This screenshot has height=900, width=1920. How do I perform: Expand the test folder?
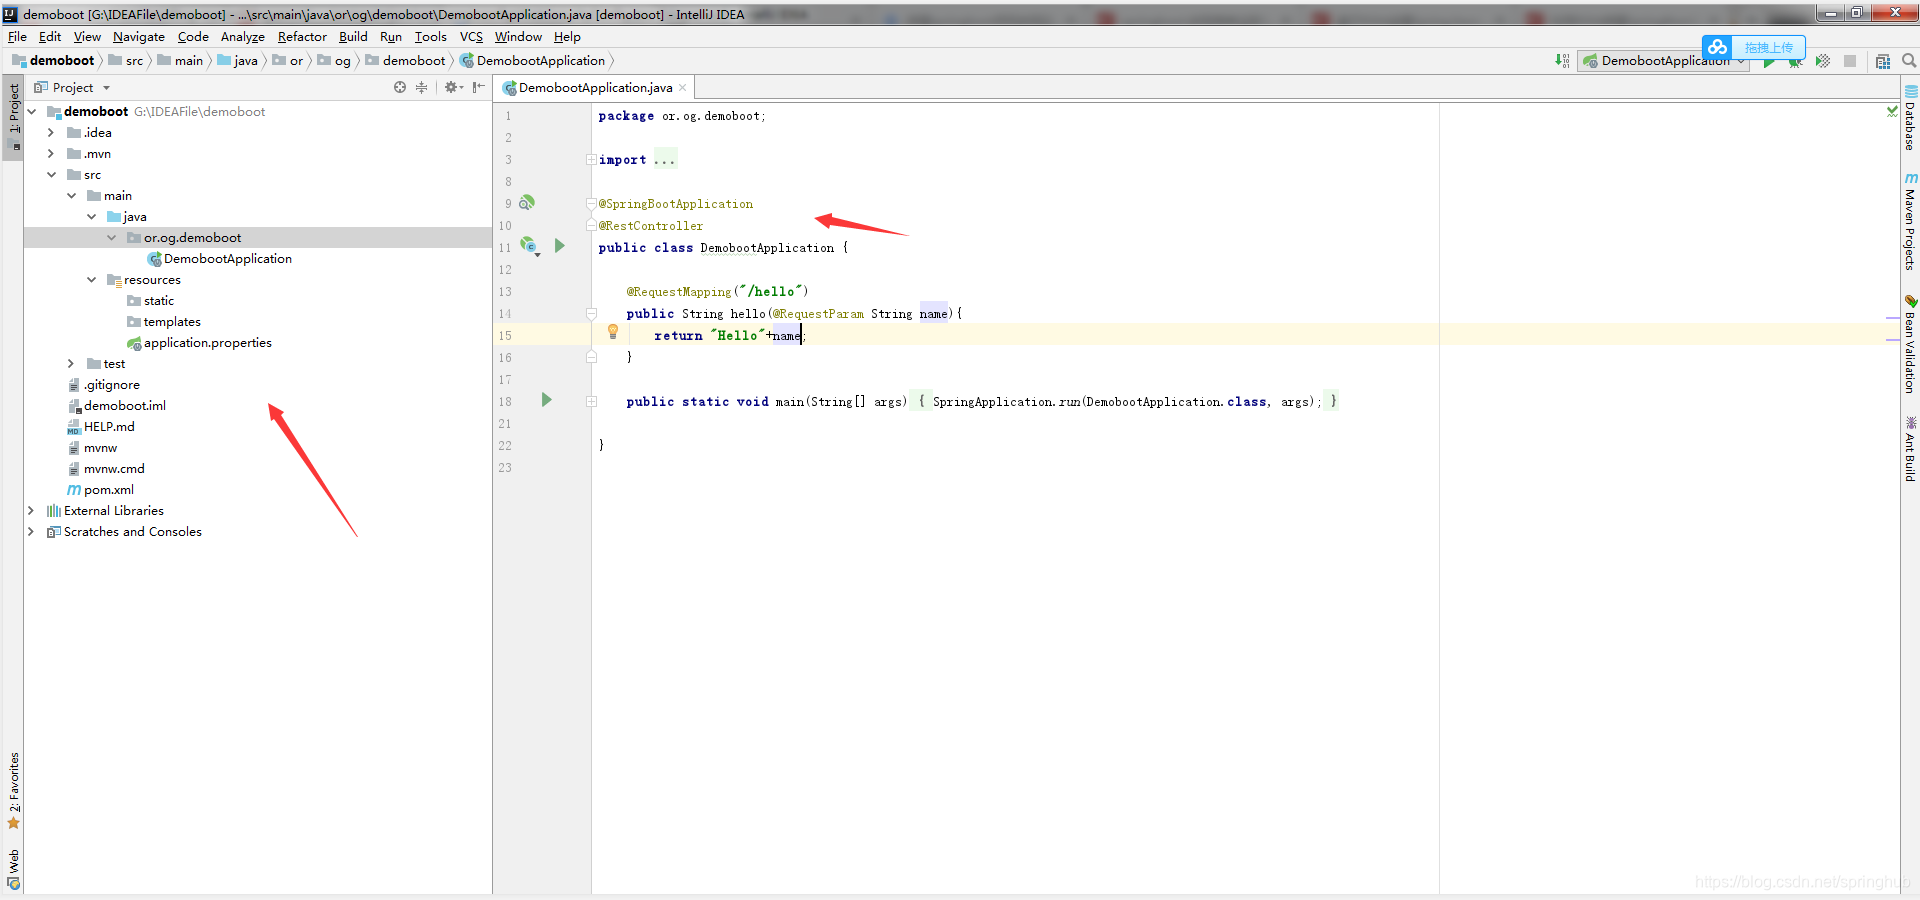click(71, 364)
